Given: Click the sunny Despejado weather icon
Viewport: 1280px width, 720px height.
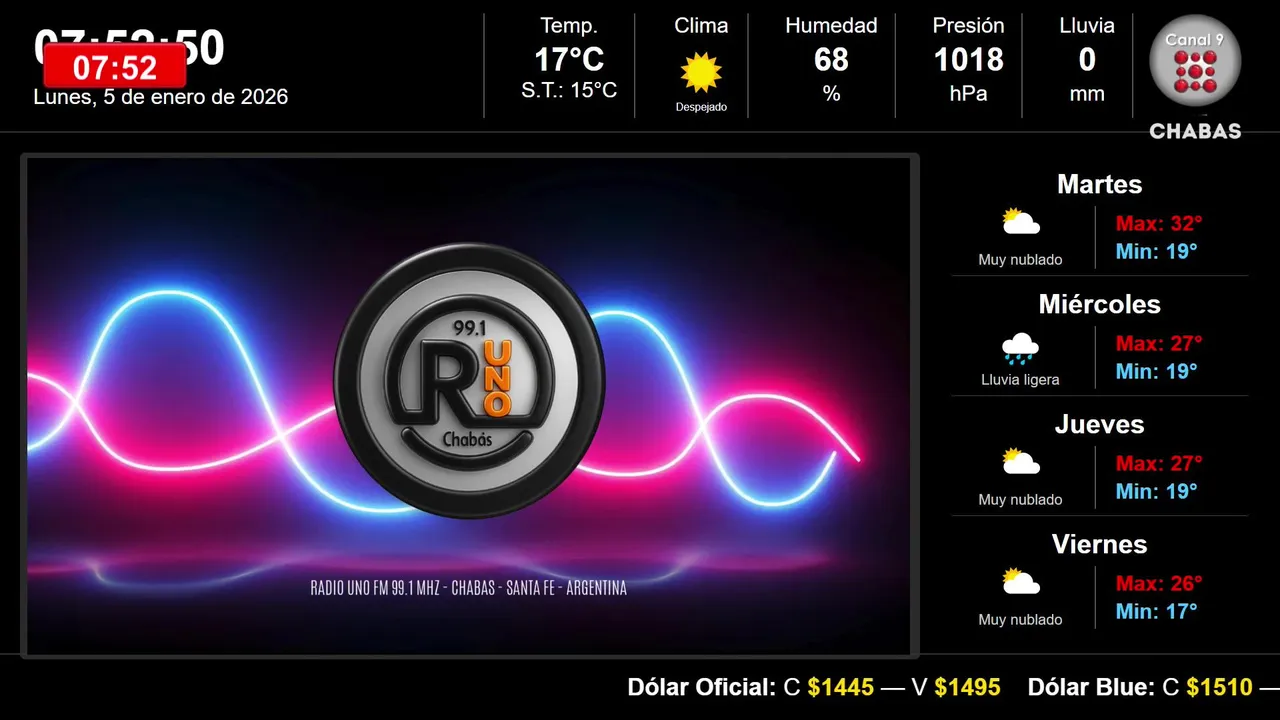Looking at the screenshot, I should (x=701, y=72).
